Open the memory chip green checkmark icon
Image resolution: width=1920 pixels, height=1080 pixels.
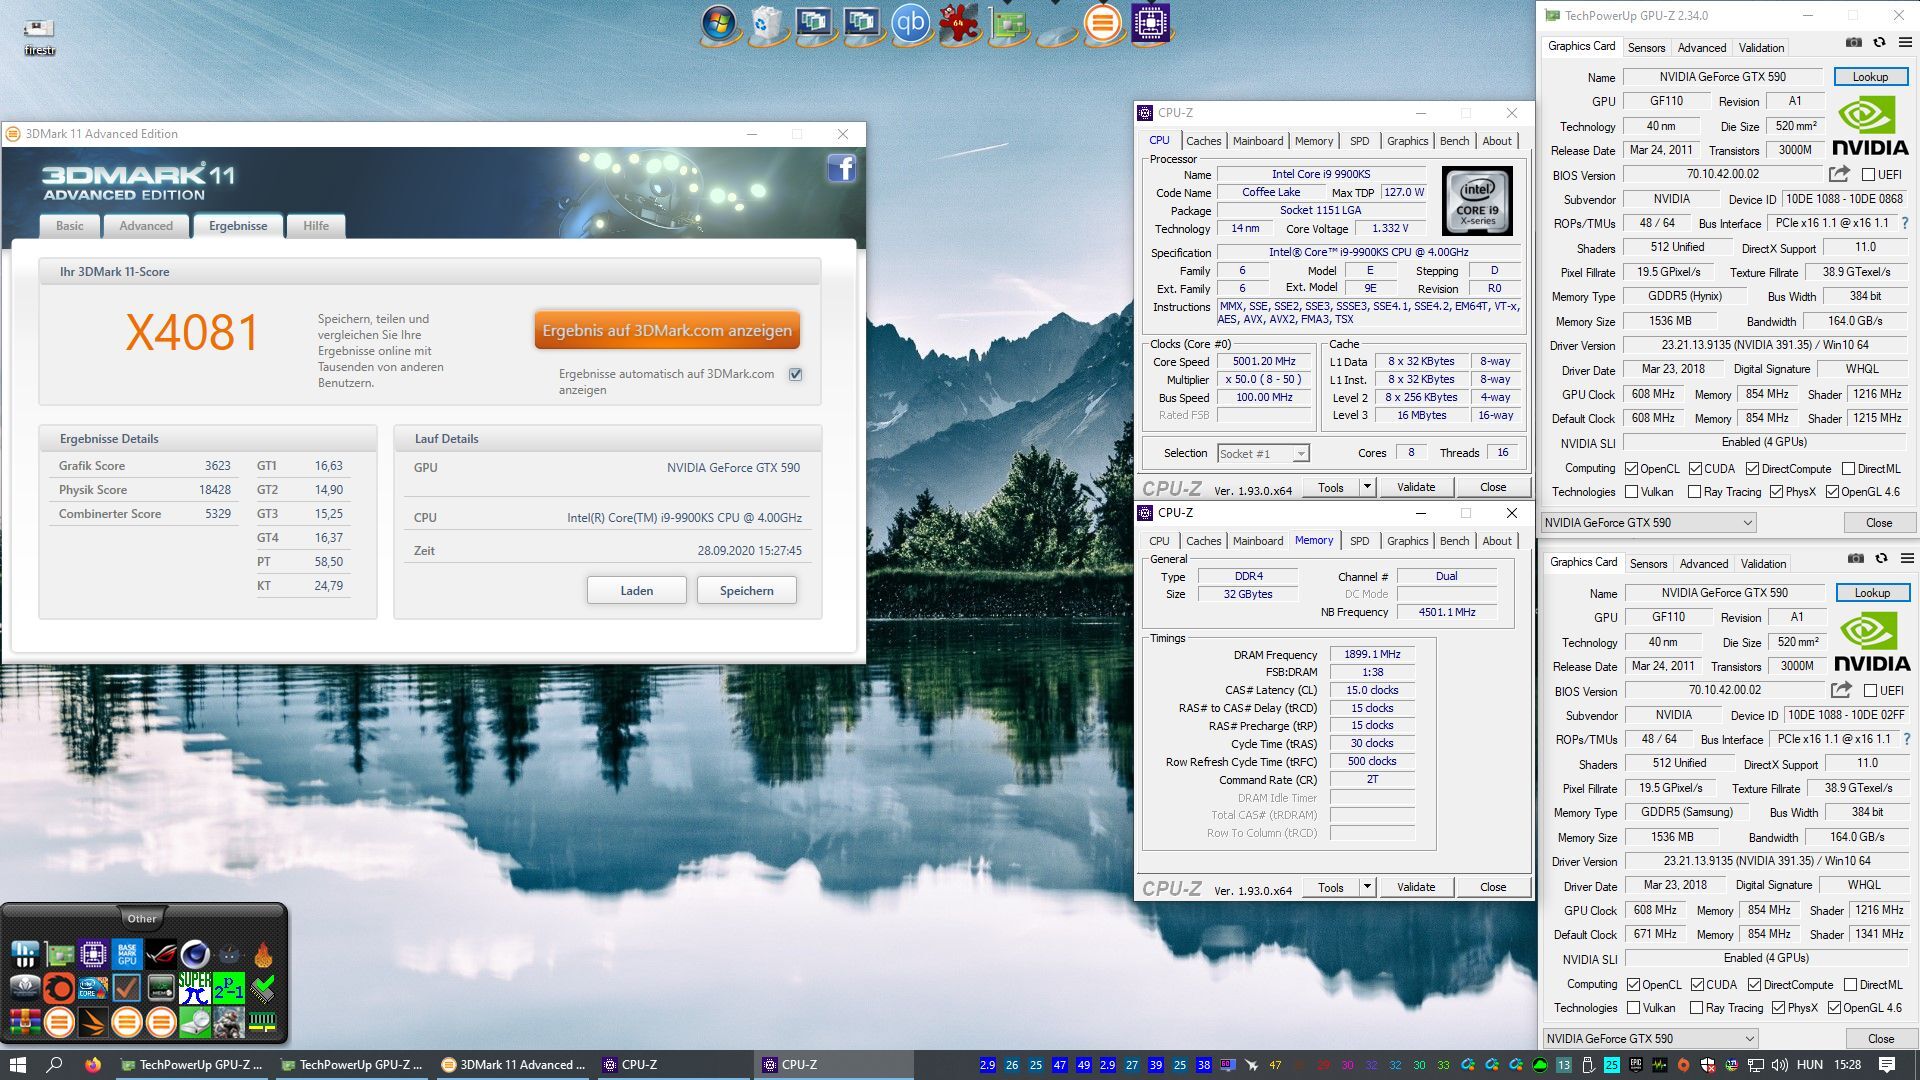tap(263, 989)
